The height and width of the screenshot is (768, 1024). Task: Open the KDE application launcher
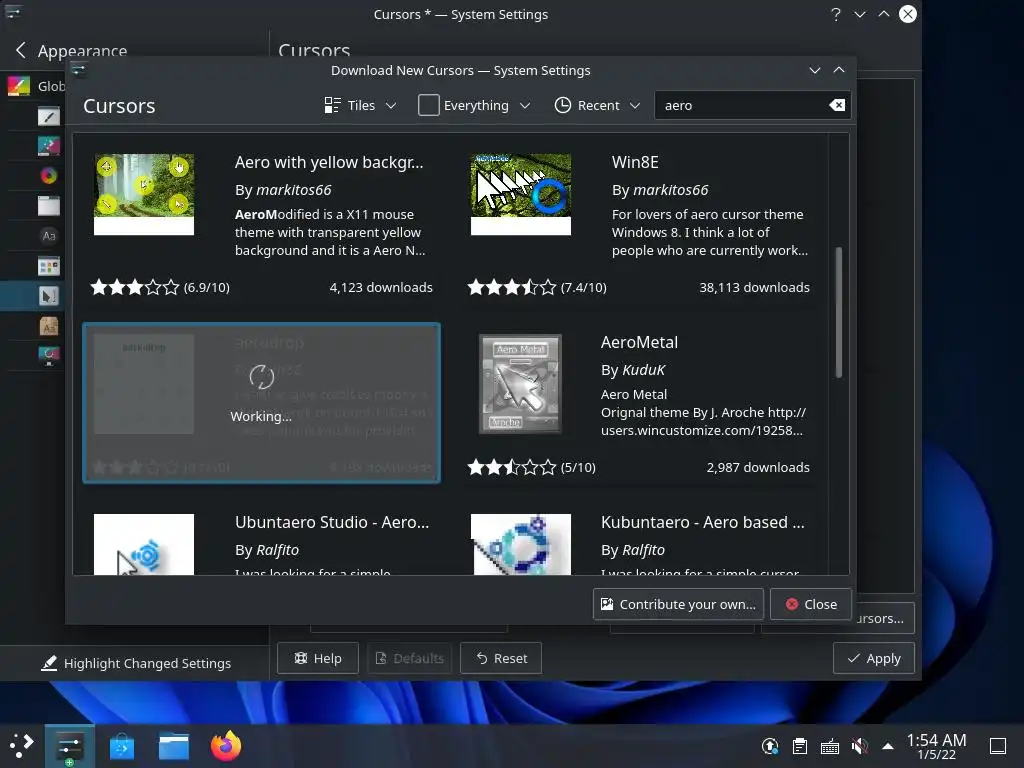click(x=21, y=745)
